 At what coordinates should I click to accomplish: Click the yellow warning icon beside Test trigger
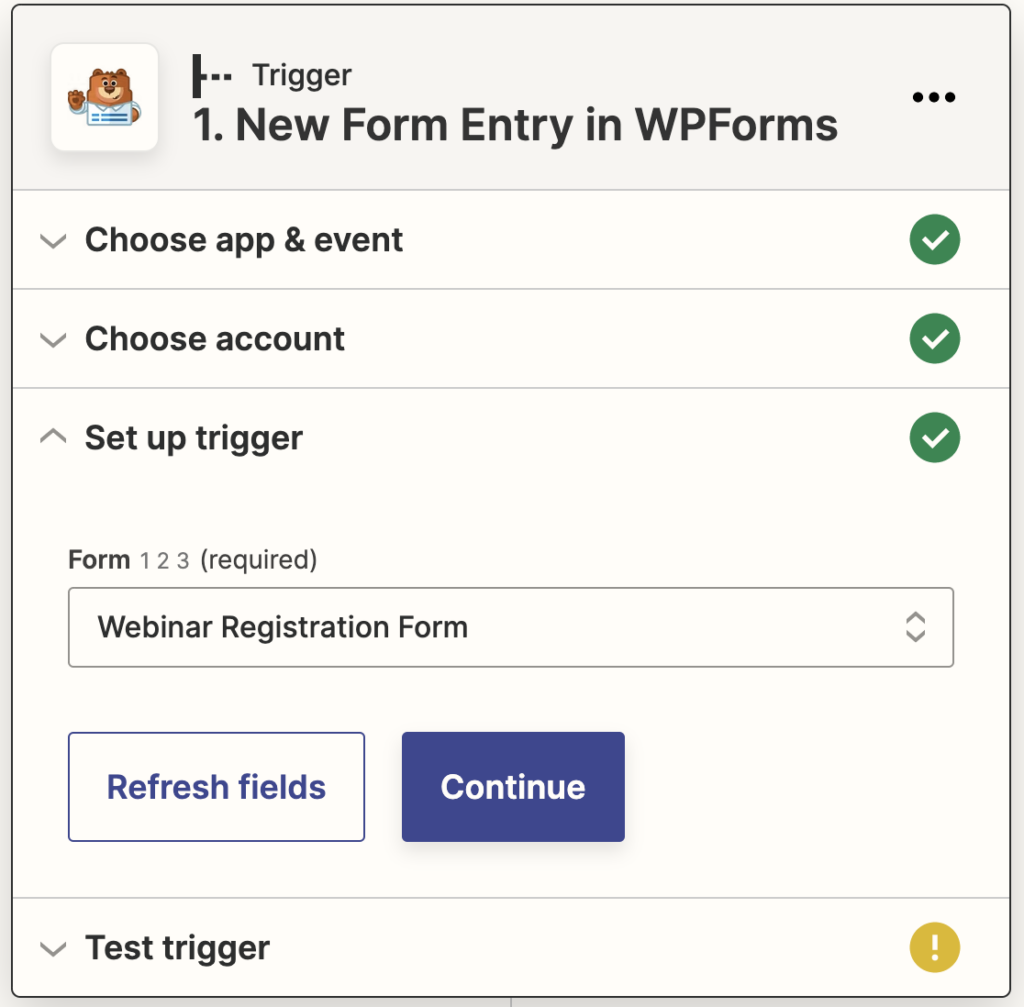pyautogui.click(x=934, y=946)
